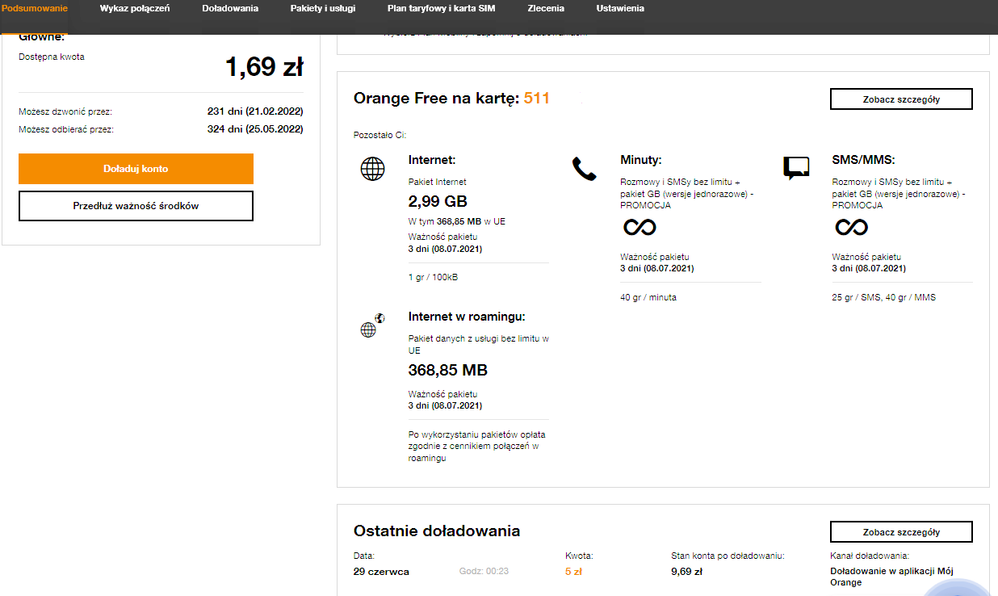Click the infinity symbol under Minuty
Image resolution: width=998 pixels, height=596 pixels.
pos(639,228)
